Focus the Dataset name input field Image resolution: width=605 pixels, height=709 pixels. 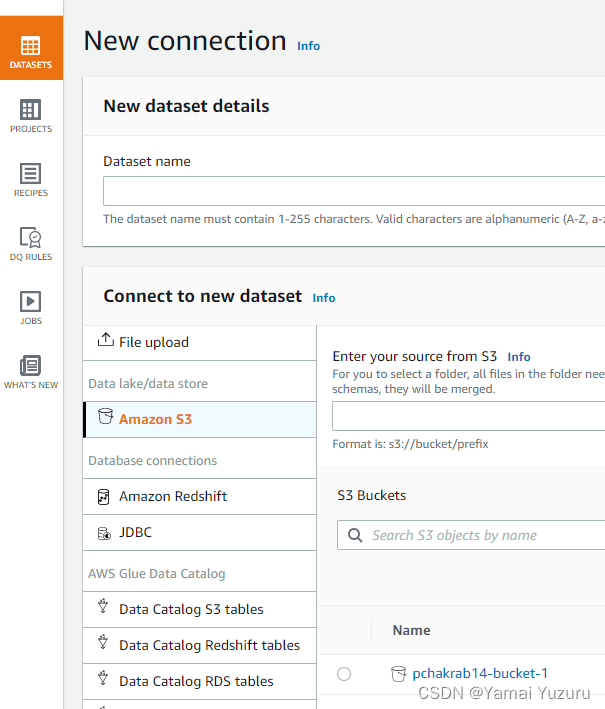point(354,191)
